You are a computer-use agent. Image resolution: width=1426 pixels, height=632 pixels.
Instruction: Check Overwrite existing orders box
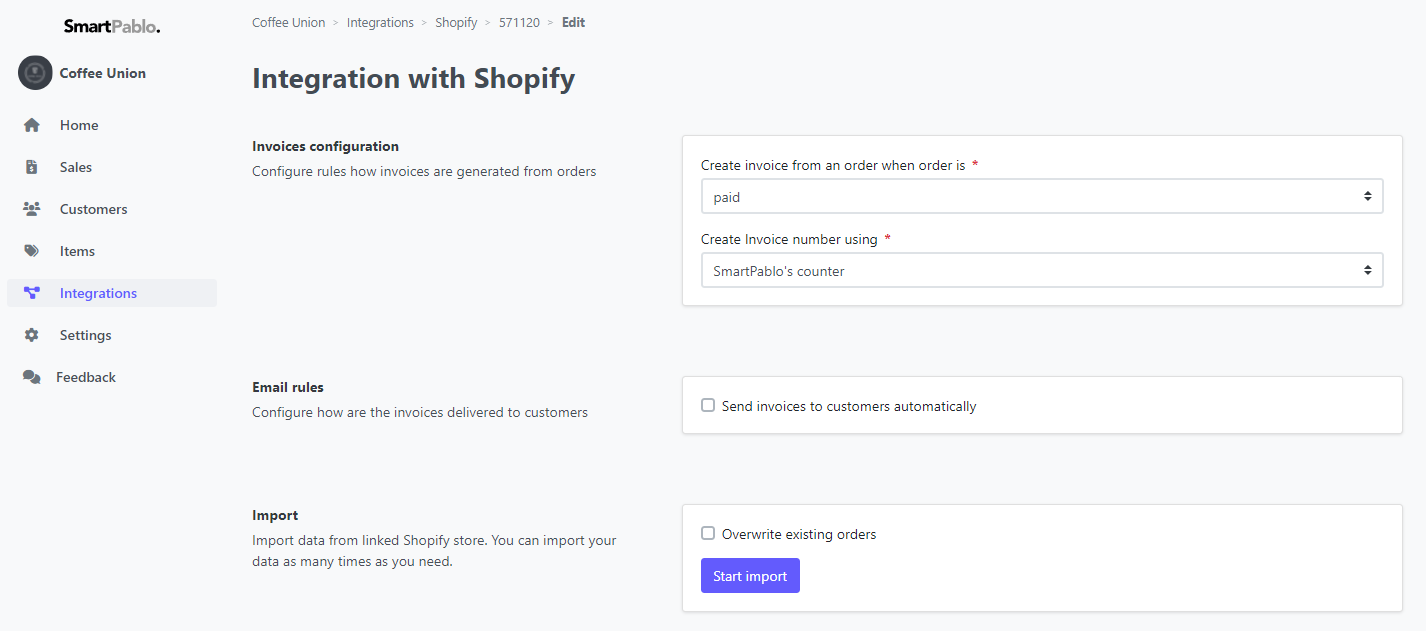[708, 534]
